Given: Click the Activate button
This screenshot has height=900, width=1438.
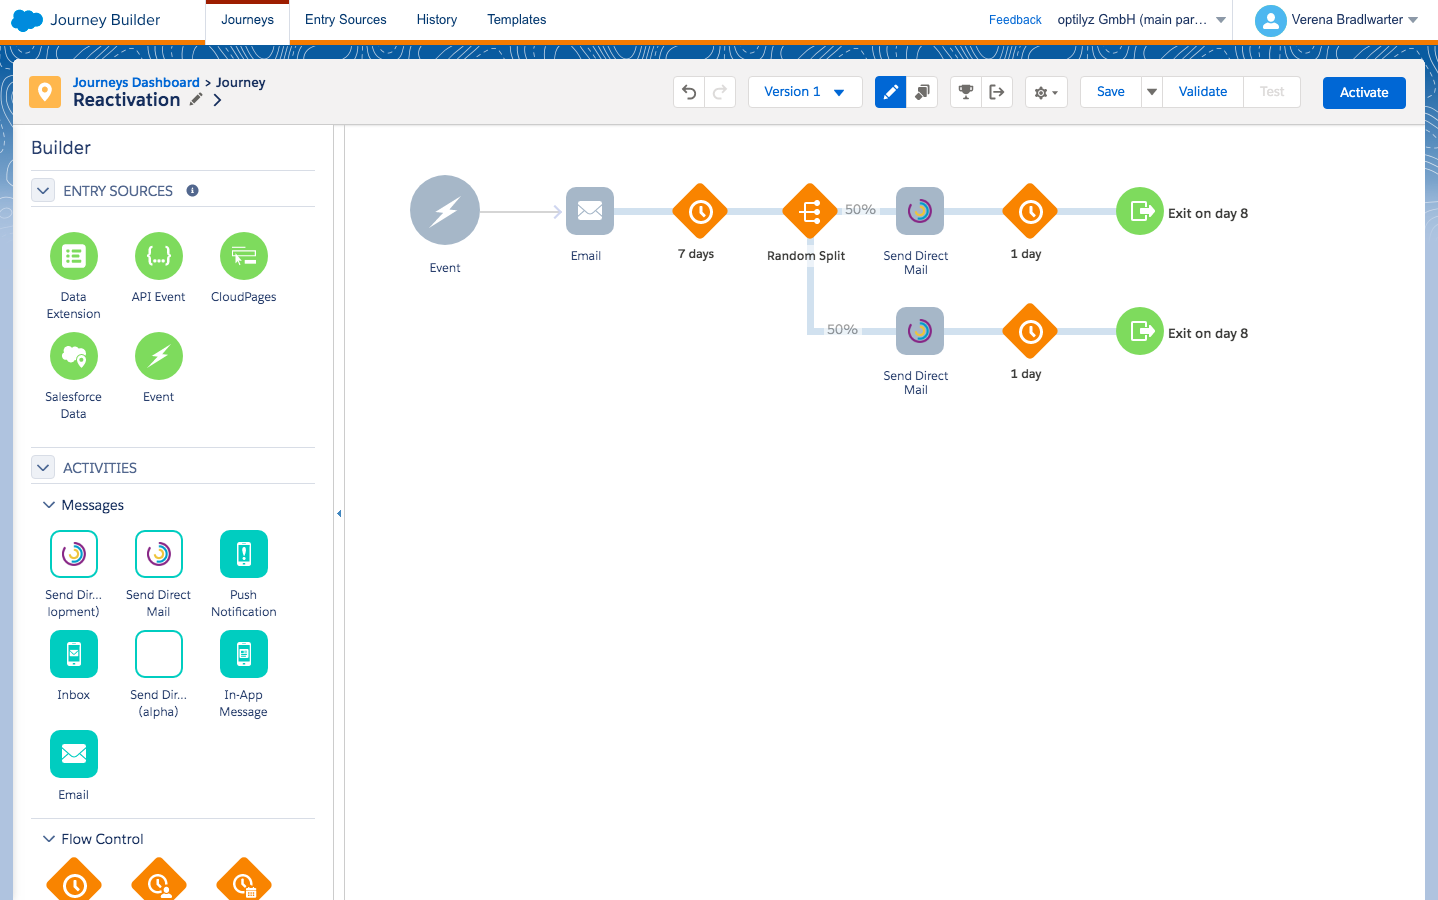Looking at the screenshot, I should coord(1363,92).
